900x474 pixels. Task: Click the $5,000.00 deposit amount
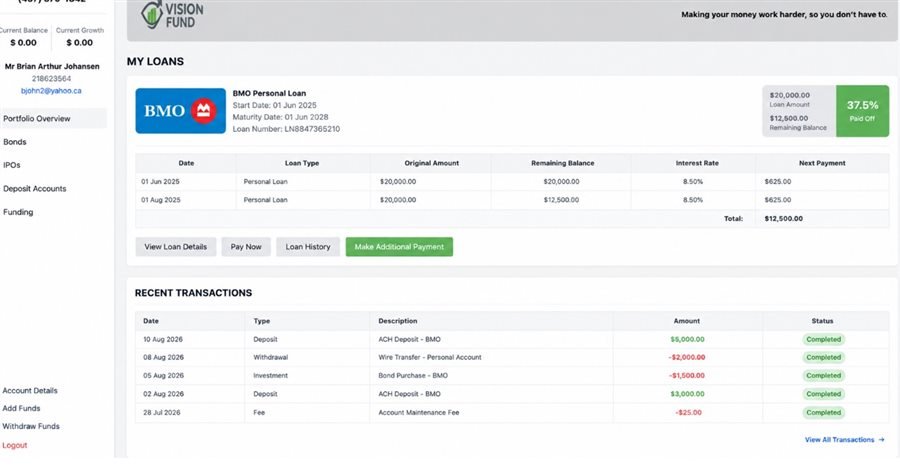687,339
